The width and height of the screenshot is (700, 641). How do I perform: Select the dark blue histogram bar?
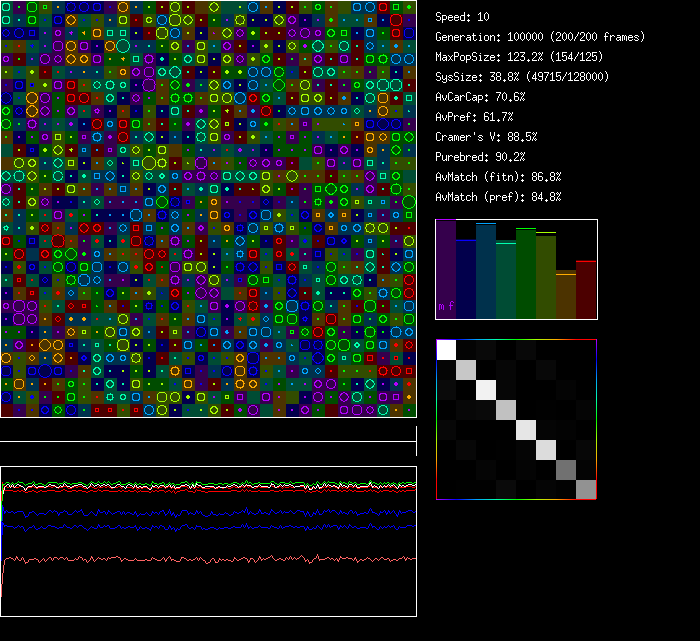[x=466, y=280]
